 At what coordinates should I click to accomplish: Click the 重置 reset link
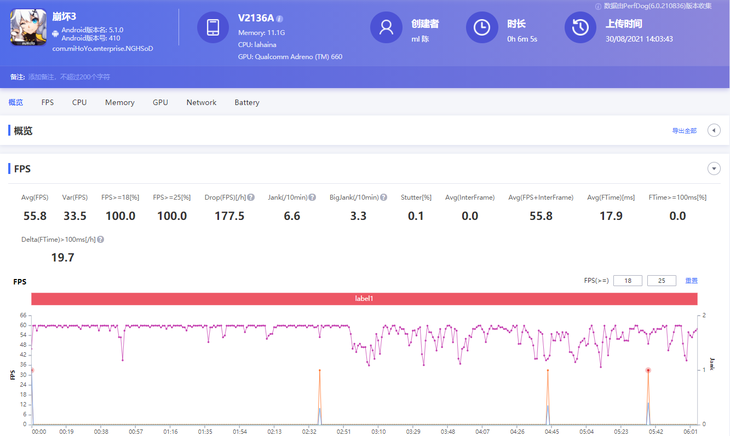pyautogui.click(x=691, y=281)
